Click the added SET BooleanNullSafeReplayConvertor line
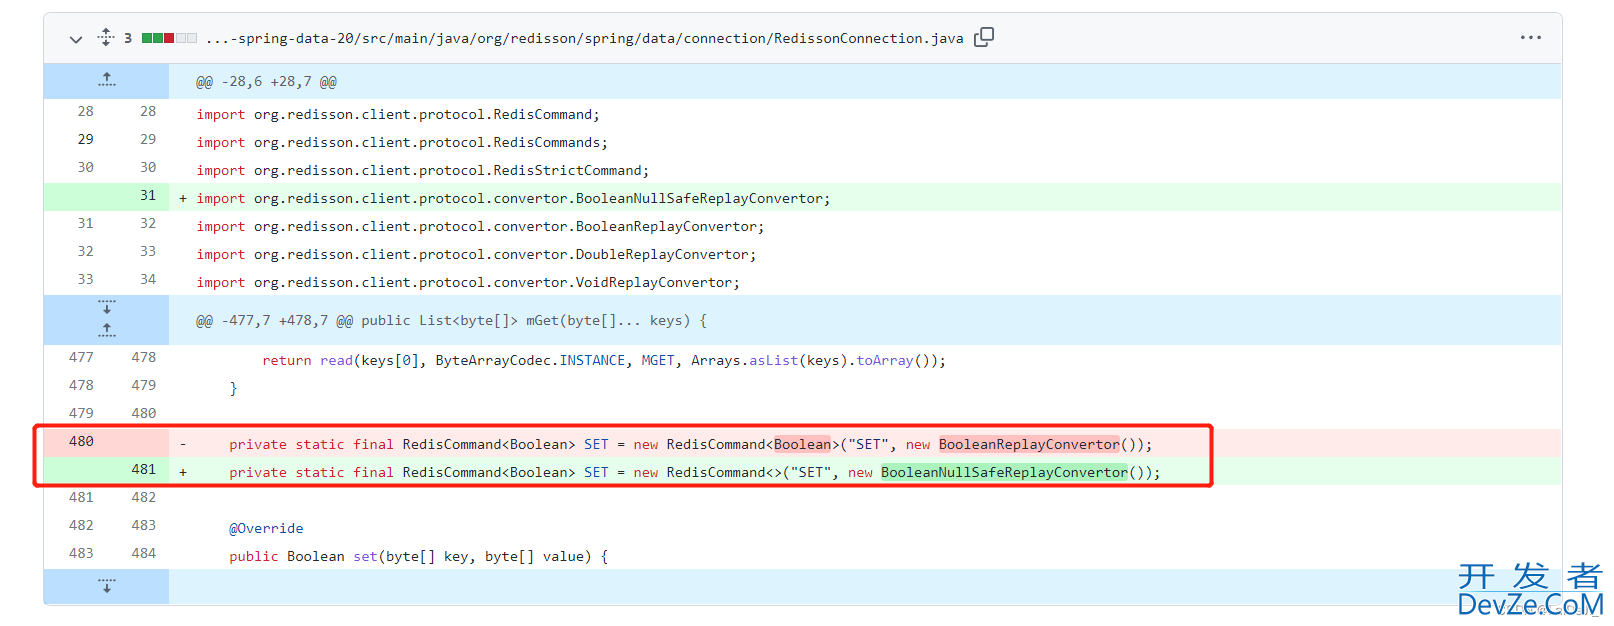The height and width of the screenshot is (626, 1614). coord(694,473)
